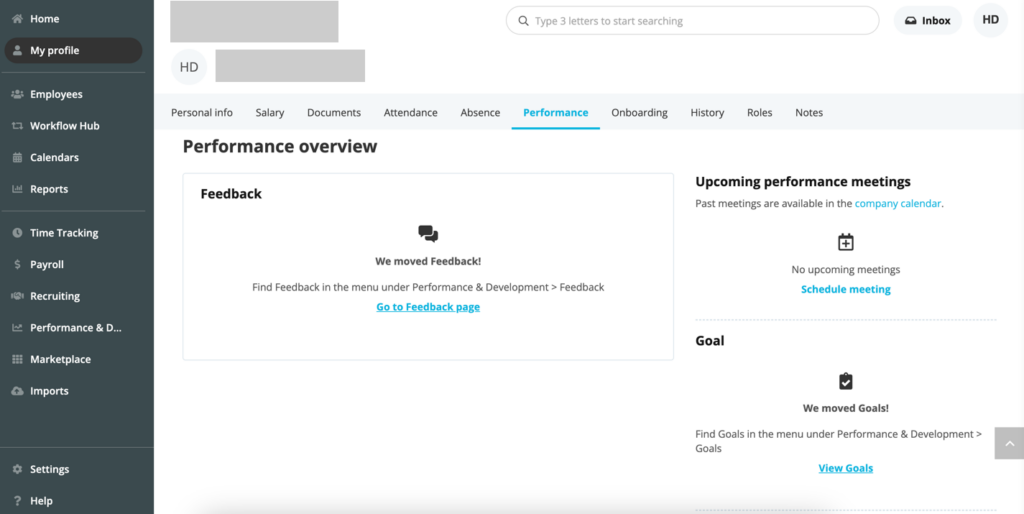Open the Roles tab
The width and height of the screenshot is (1024, 514).
point(760,112)
